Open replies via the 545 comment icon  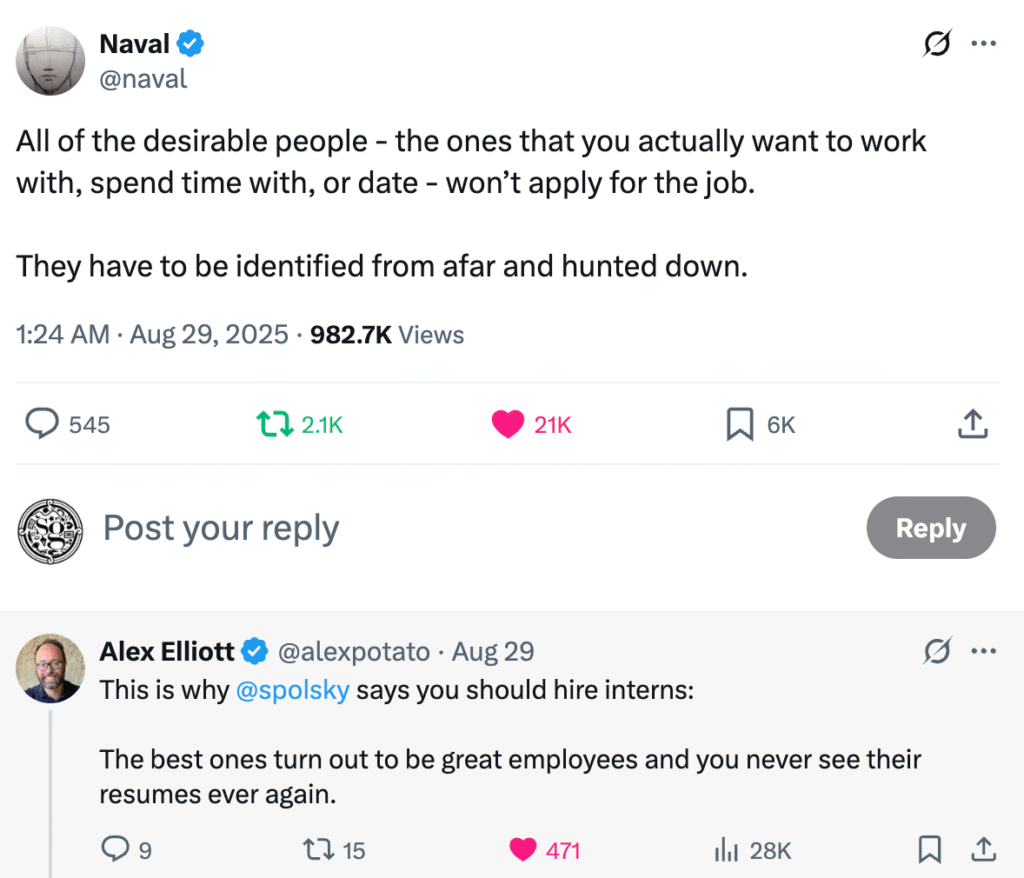(x=42, y=423)
